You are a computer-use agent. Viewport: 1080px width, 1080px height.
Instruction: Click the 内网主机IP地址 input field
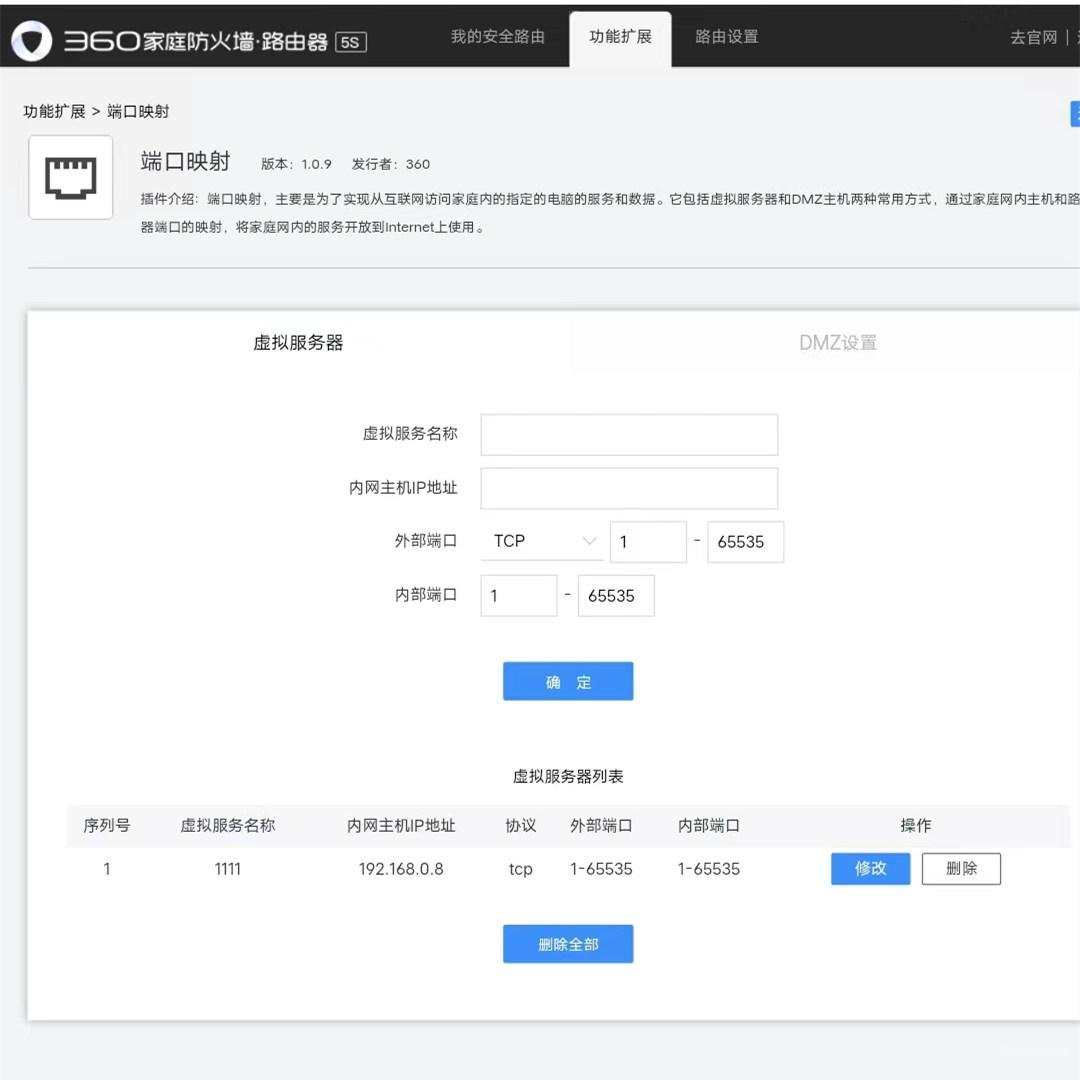point(629,489)
